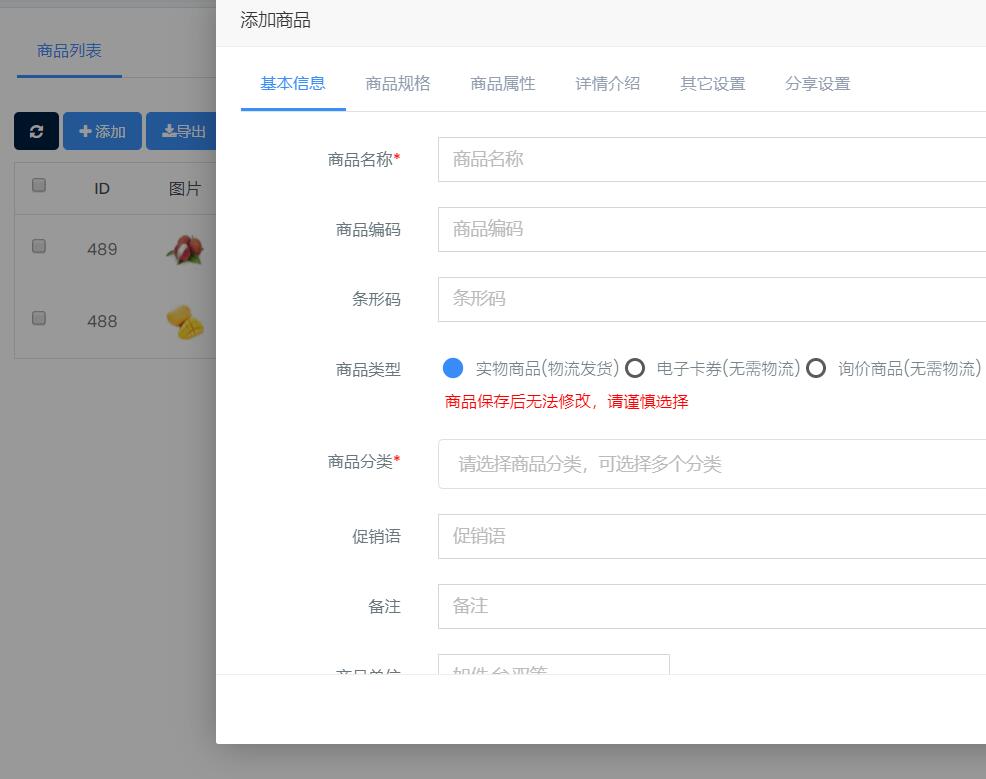Click the refresh icon button
986x779 pixels.
click(x=36, y=131)
